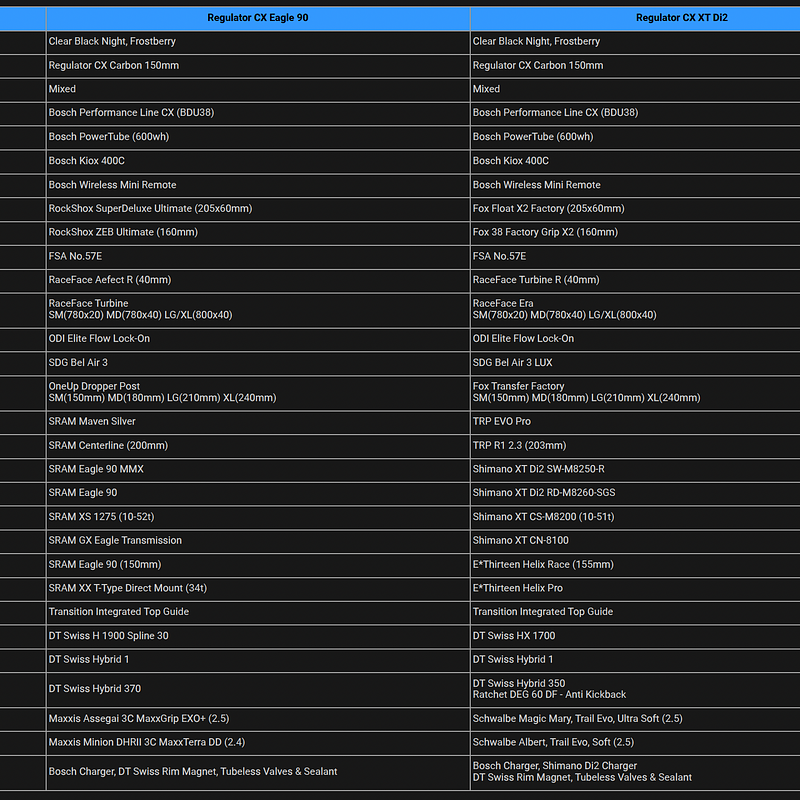This screenshot has height=800, width=800.
Task: Click the Fox Transfer Factory cell
Action: 635,393
